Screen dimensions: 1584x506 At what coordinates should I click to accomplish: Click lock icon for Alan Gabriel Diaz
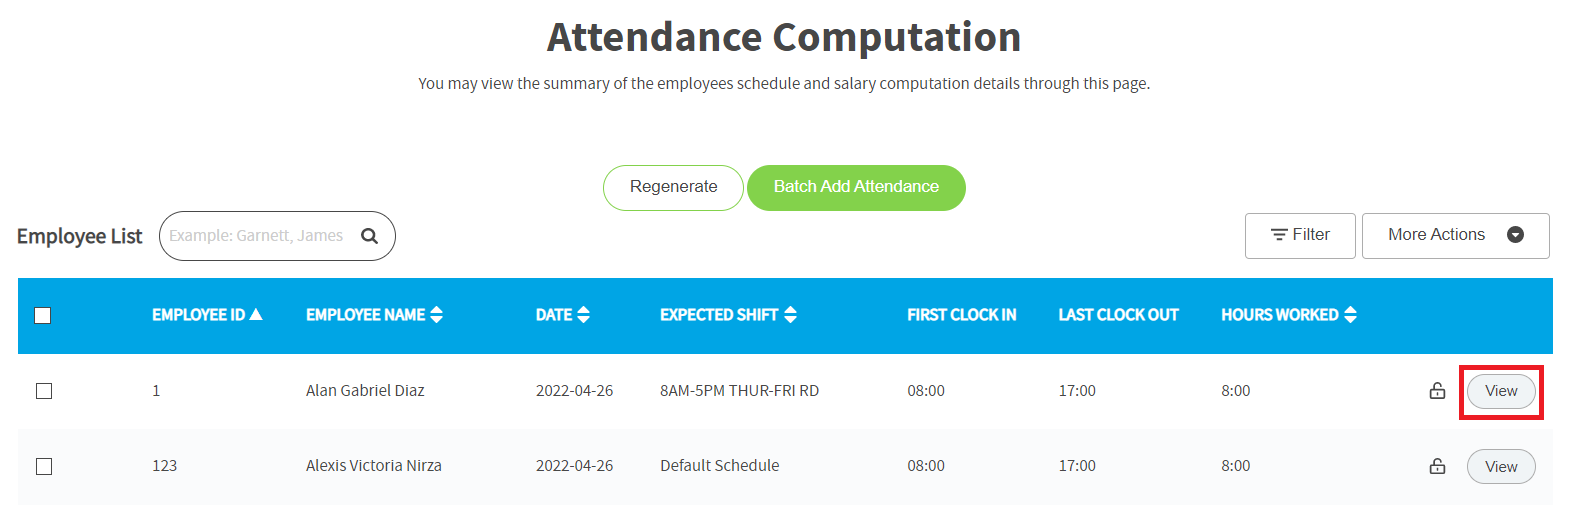[1437, 390]
